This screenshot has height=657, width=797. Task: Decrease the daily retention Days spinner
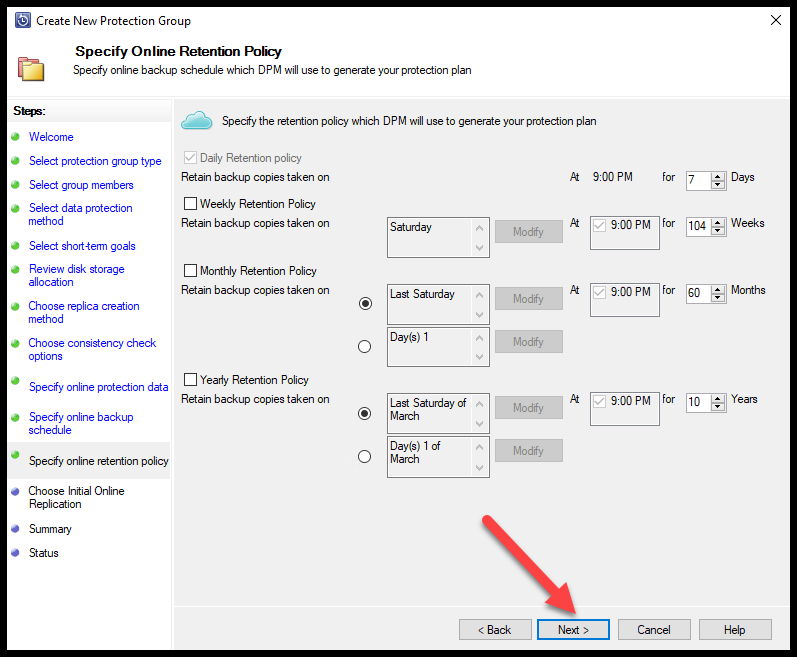click(x=718, y=184)
